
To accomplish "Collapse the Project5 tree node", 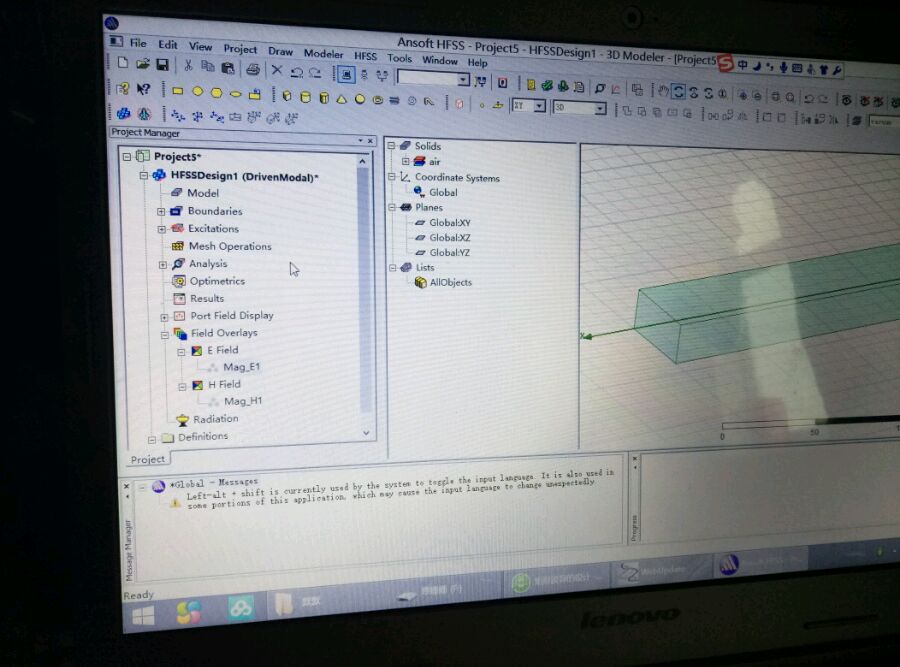I will point(127,157).
